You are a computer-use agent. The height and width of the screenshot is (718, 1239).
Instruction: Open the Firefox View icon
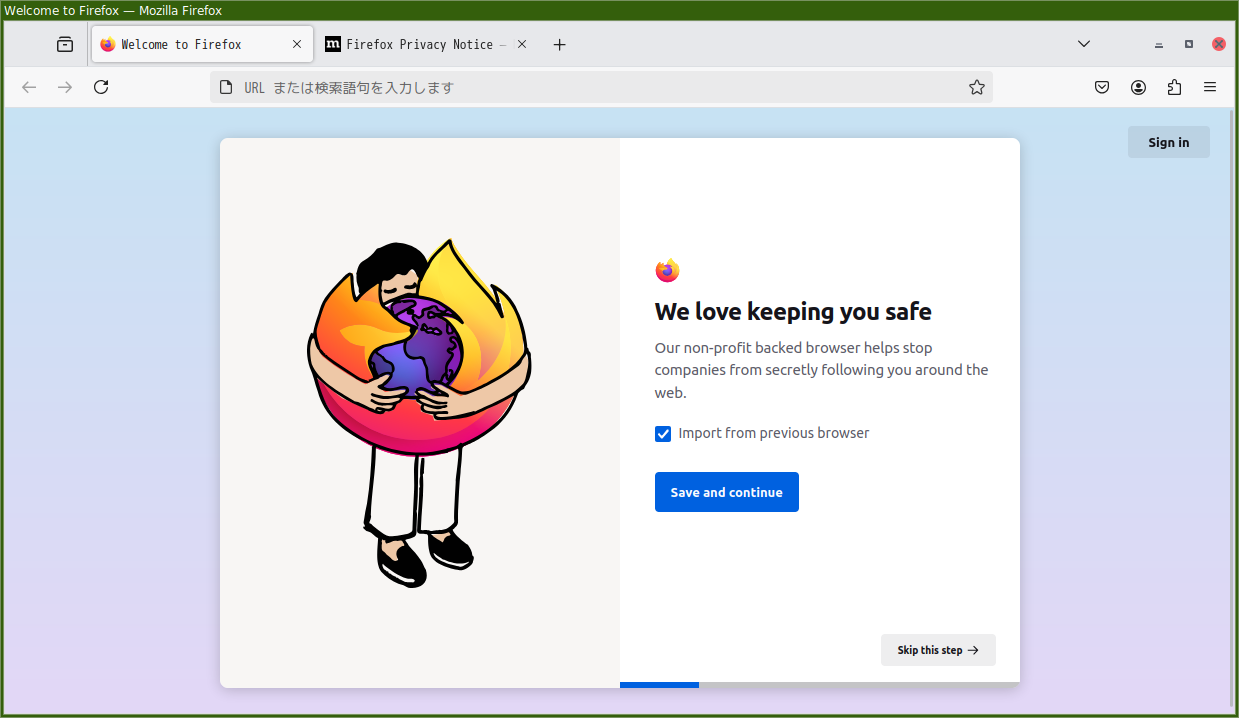tap(65, 44)
